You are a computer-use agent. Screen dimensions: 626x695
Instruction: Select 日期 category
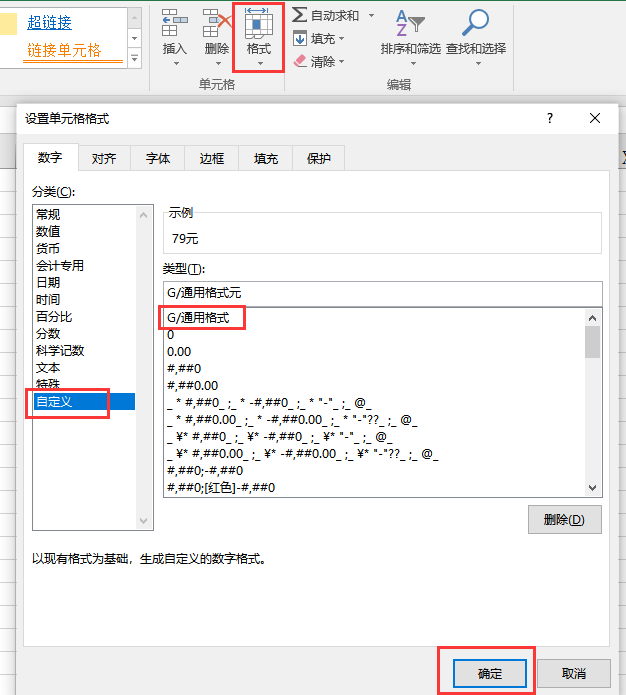coord(84,282)
